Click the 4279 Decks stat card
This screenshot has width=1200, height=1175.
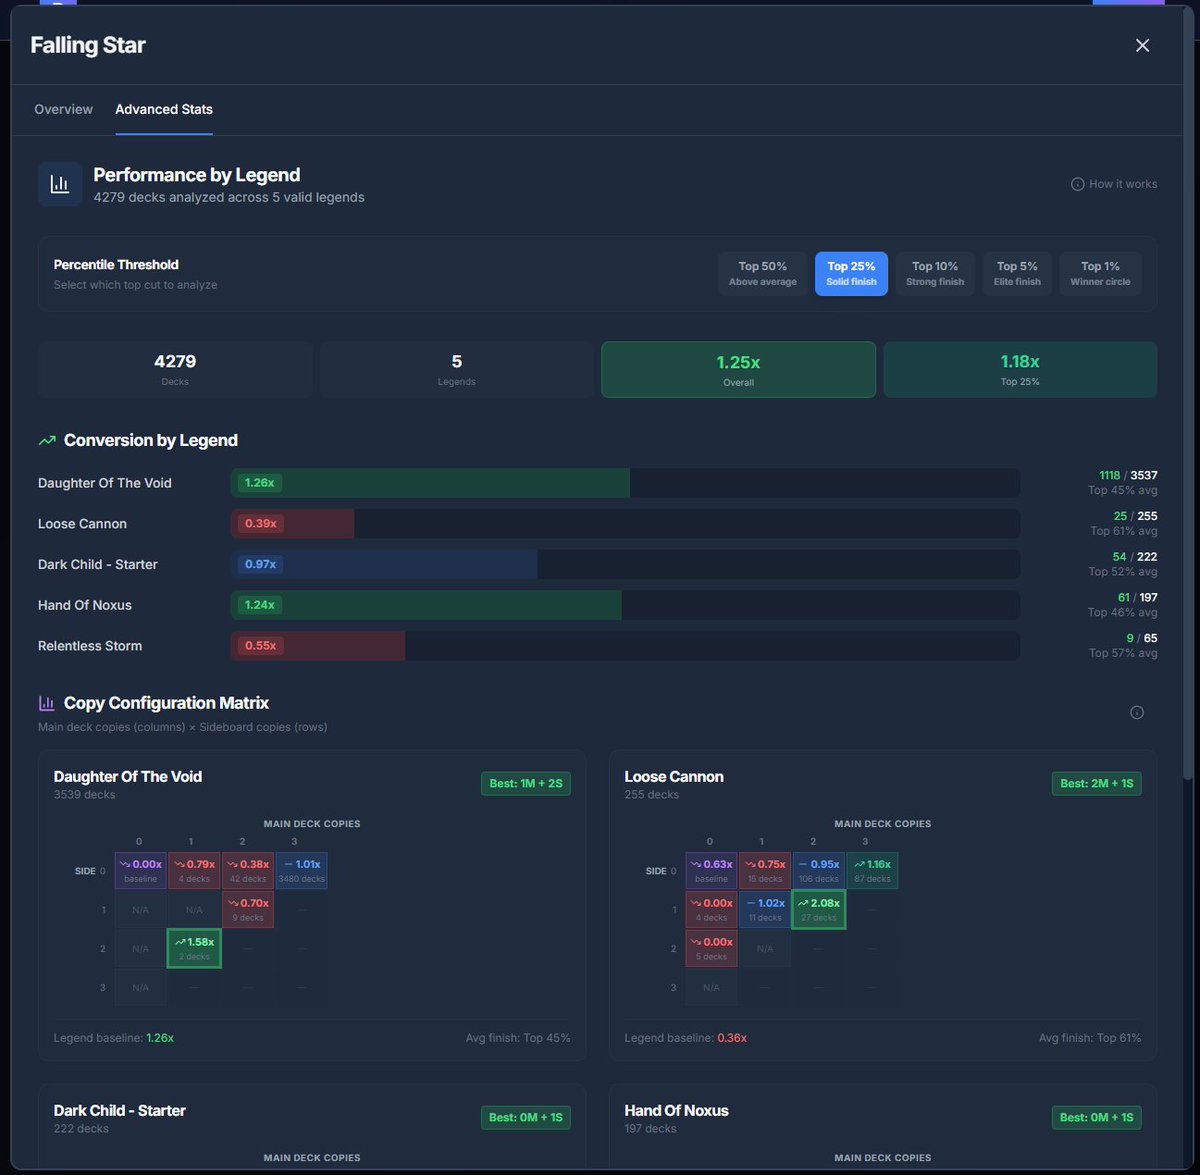click(x=175, y=370)
